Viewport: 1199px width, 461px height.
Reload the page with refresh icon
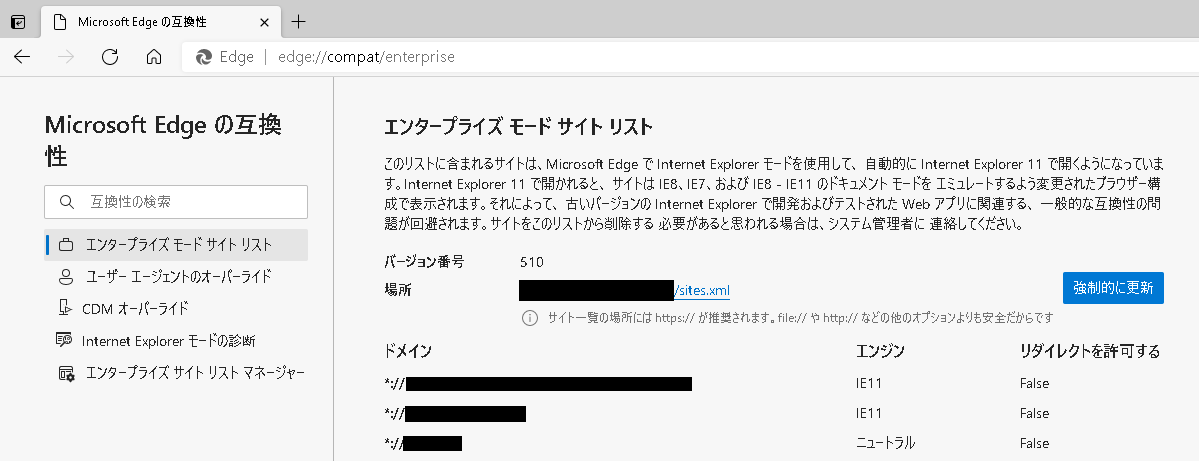(110, 57)
